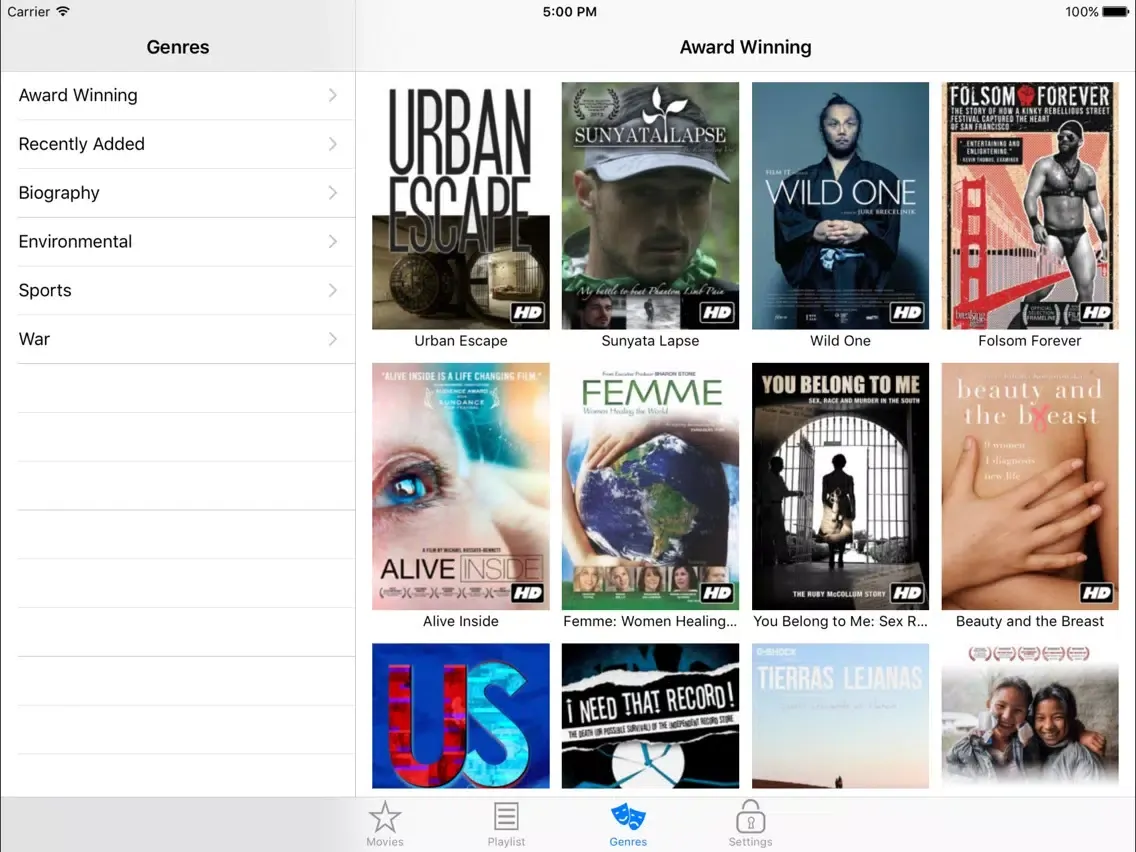Tap the Beauty and the Breast title label

click(1030, 621)
